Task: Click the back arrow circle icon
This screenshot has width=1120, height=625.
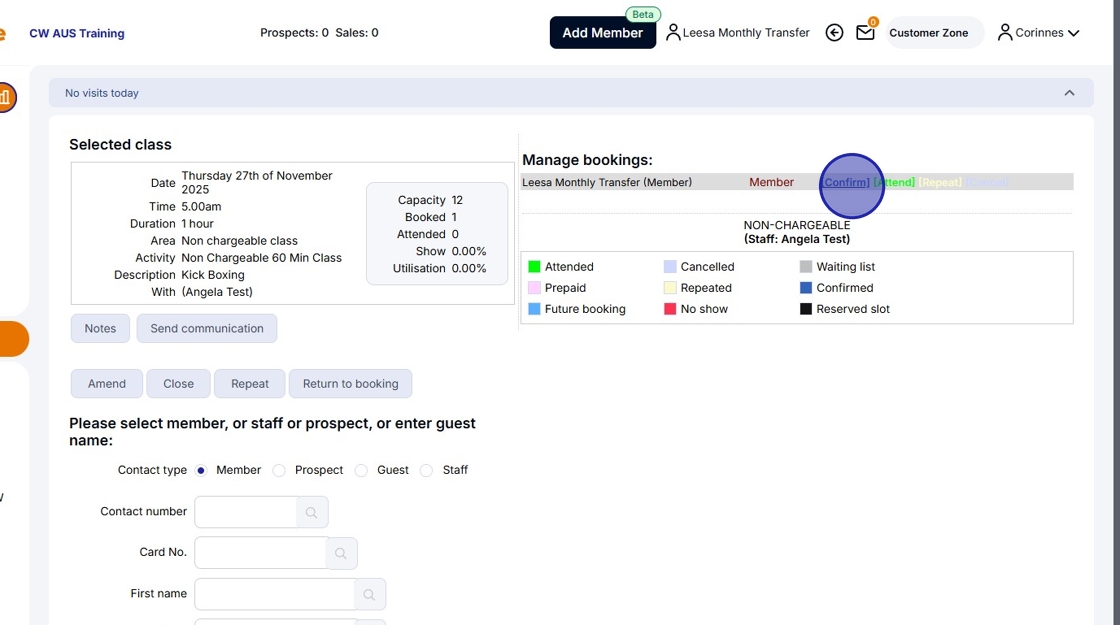Action: pyautogui.click(x=834, y=33)
